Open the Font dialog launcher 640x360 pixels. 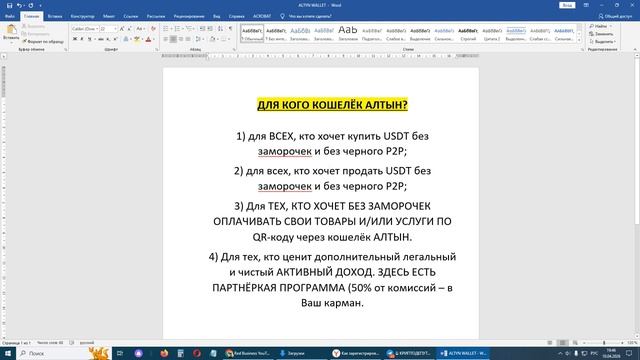[157, 49]
